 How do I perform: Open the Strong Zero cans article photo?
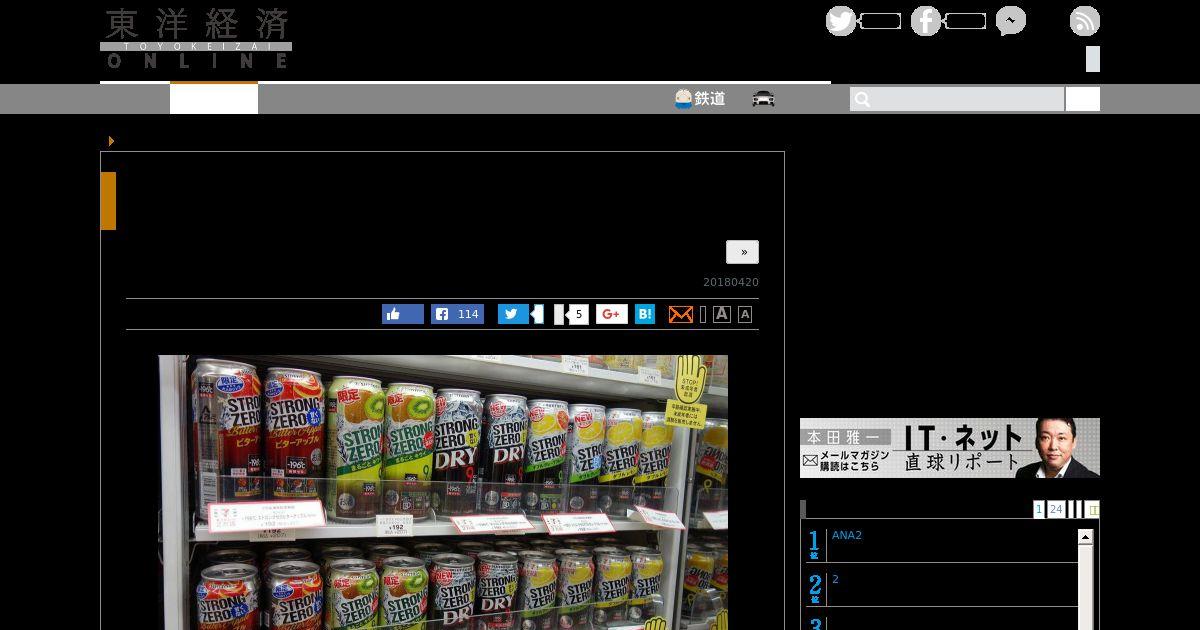pos(443,492)
